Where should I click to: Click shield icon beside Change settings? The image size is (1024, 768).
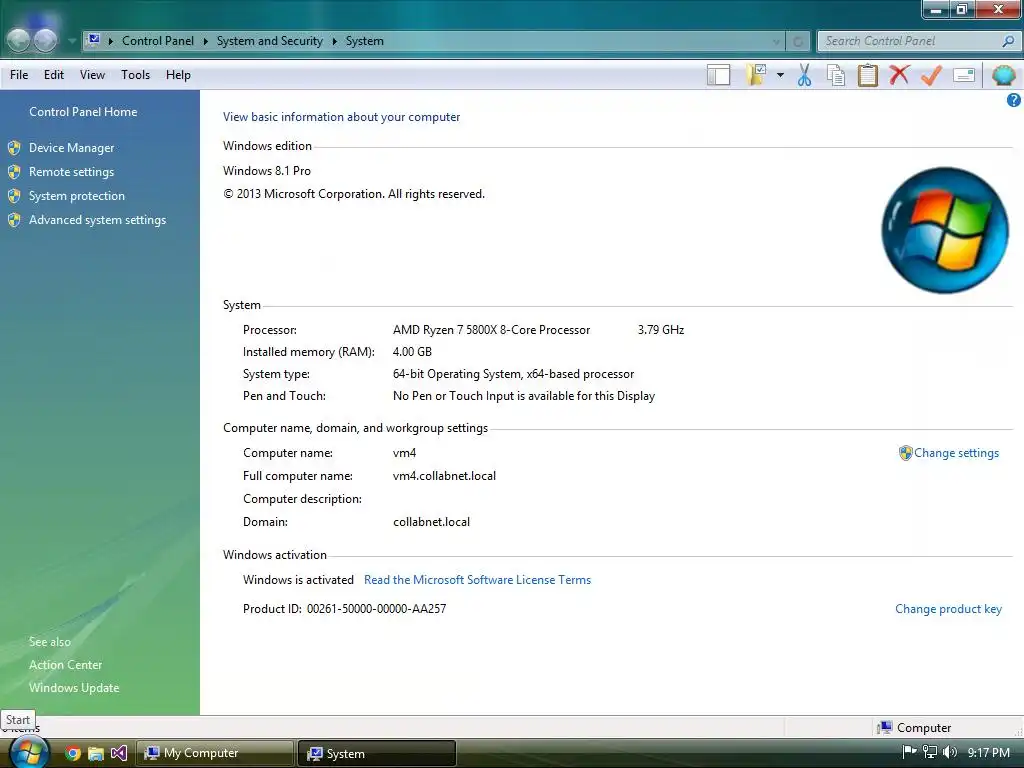click(x=905, y=453)
